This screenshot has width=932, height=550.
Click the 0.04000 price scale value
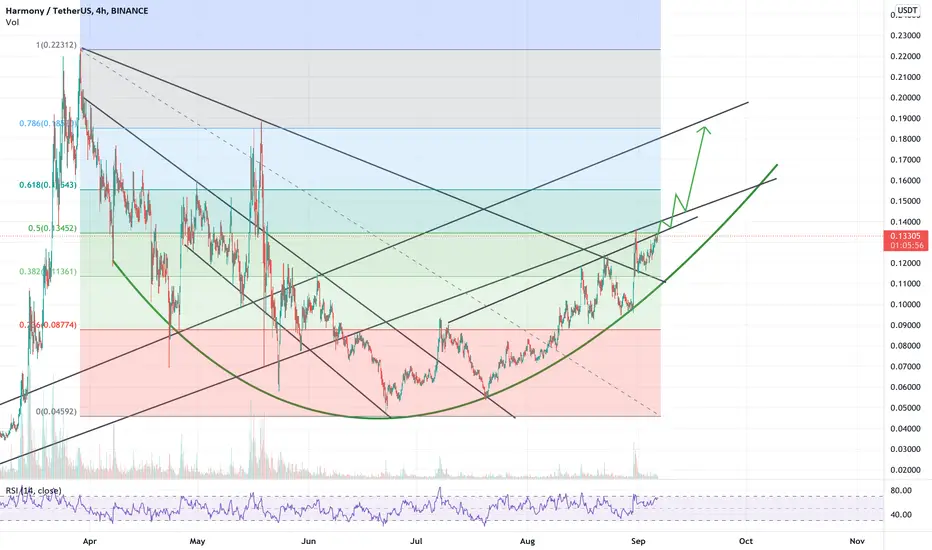coord(905,429)
